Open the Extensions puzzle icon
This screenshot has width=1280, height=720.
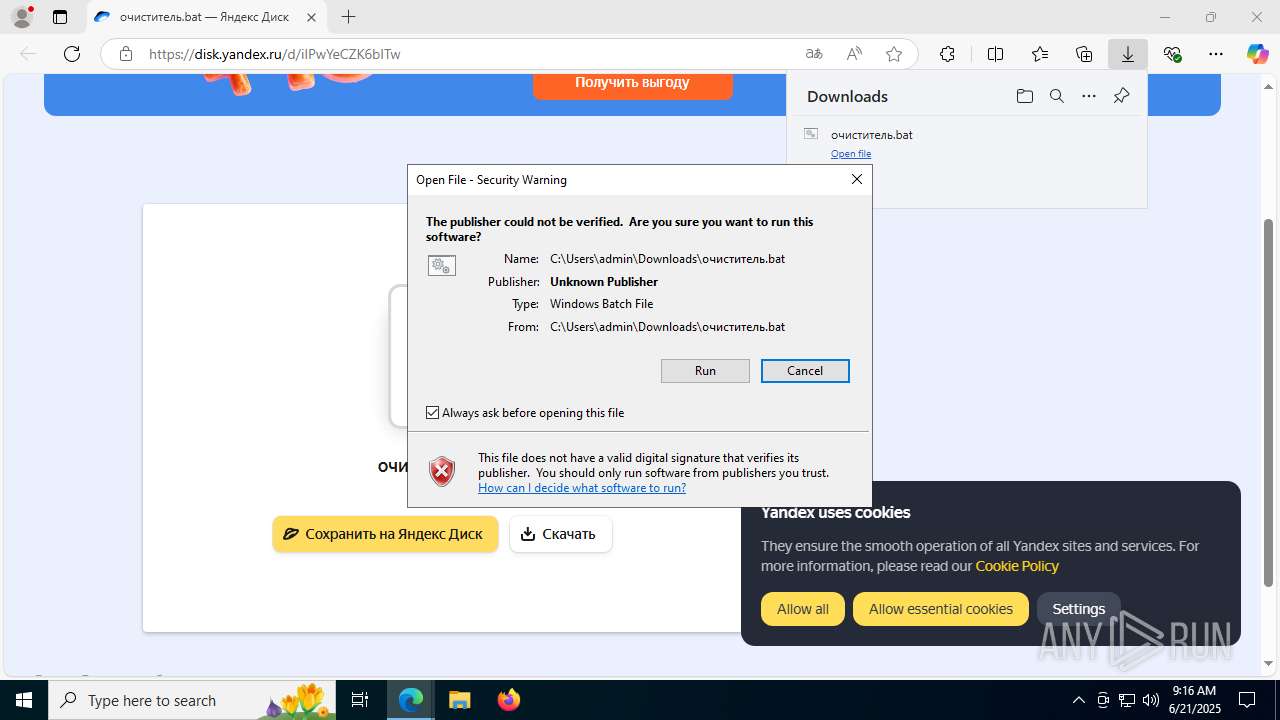[947, 54]
